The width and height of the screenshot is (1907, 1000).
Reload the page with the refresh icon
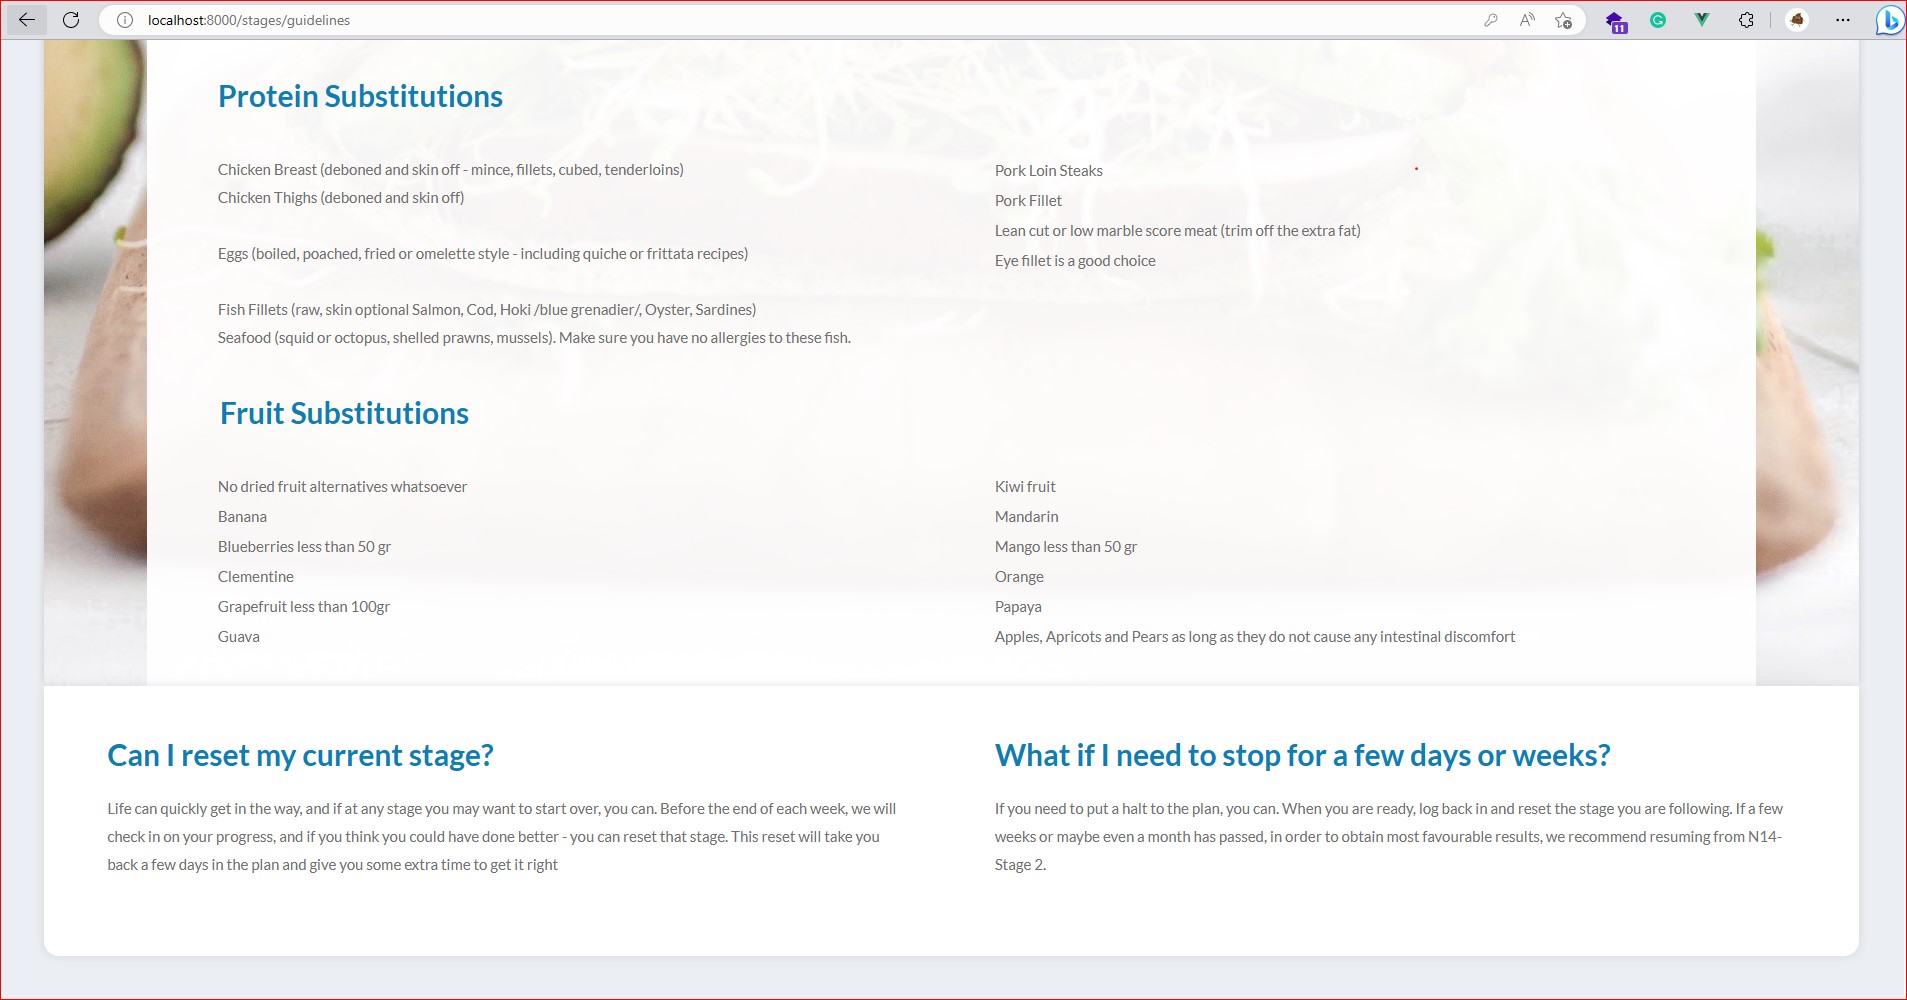71,20
